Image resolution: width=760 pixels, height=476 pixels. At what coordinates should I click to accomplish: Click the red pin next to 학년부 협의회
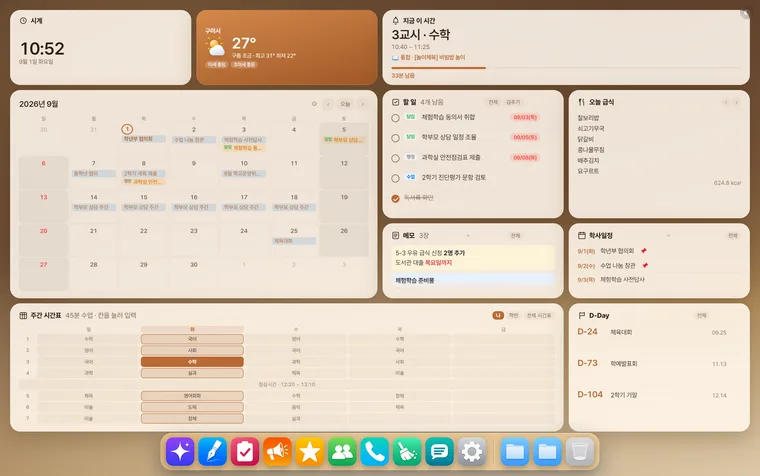click(x=644, y=251)
